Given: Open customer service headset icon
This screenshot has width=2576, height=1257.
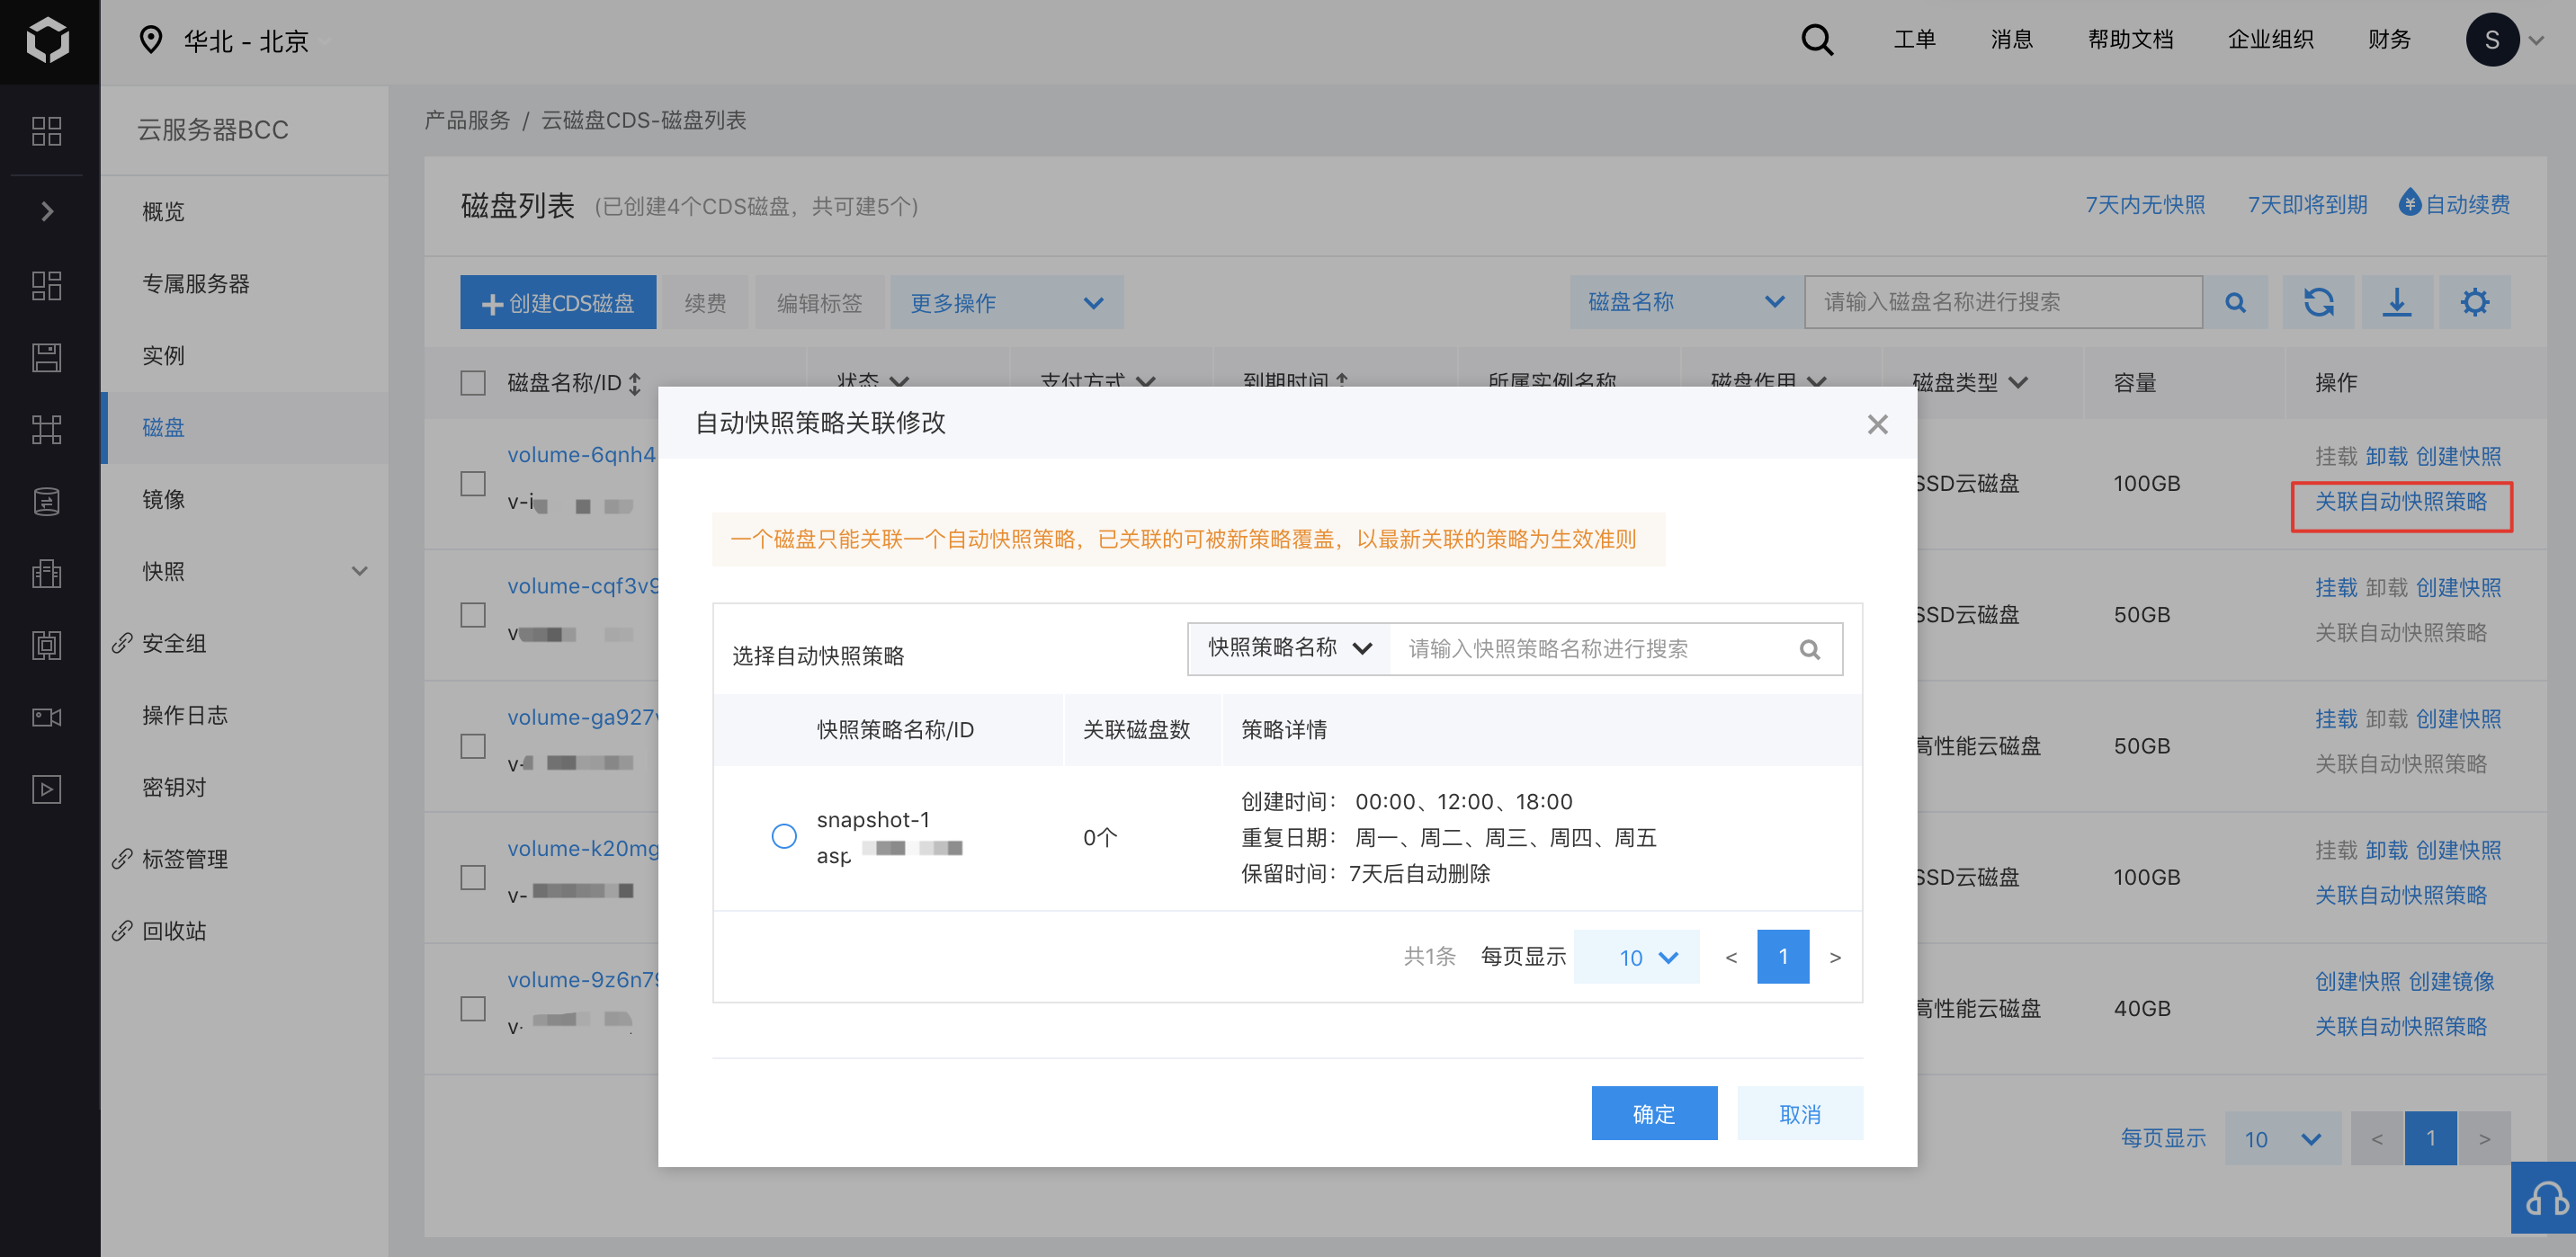Looking at the screenshot, I should click(x=2545, y=1196).
